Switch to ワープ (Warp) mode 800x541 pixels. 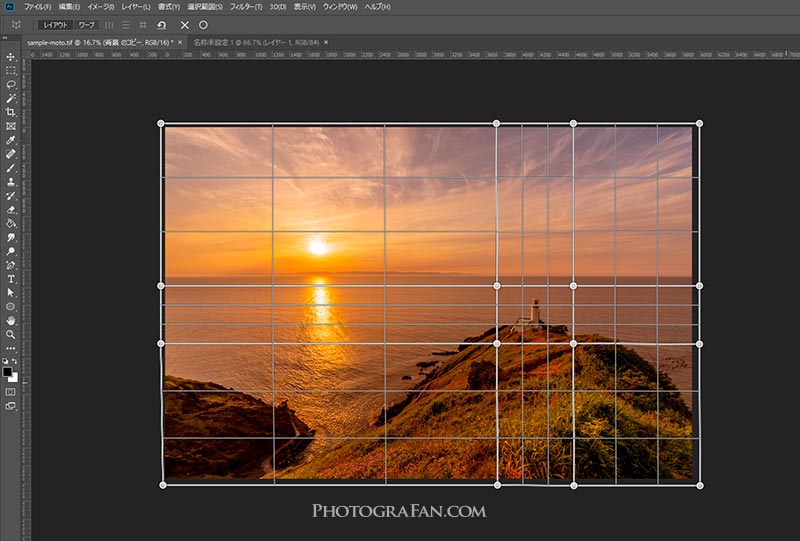coord(86,24)
